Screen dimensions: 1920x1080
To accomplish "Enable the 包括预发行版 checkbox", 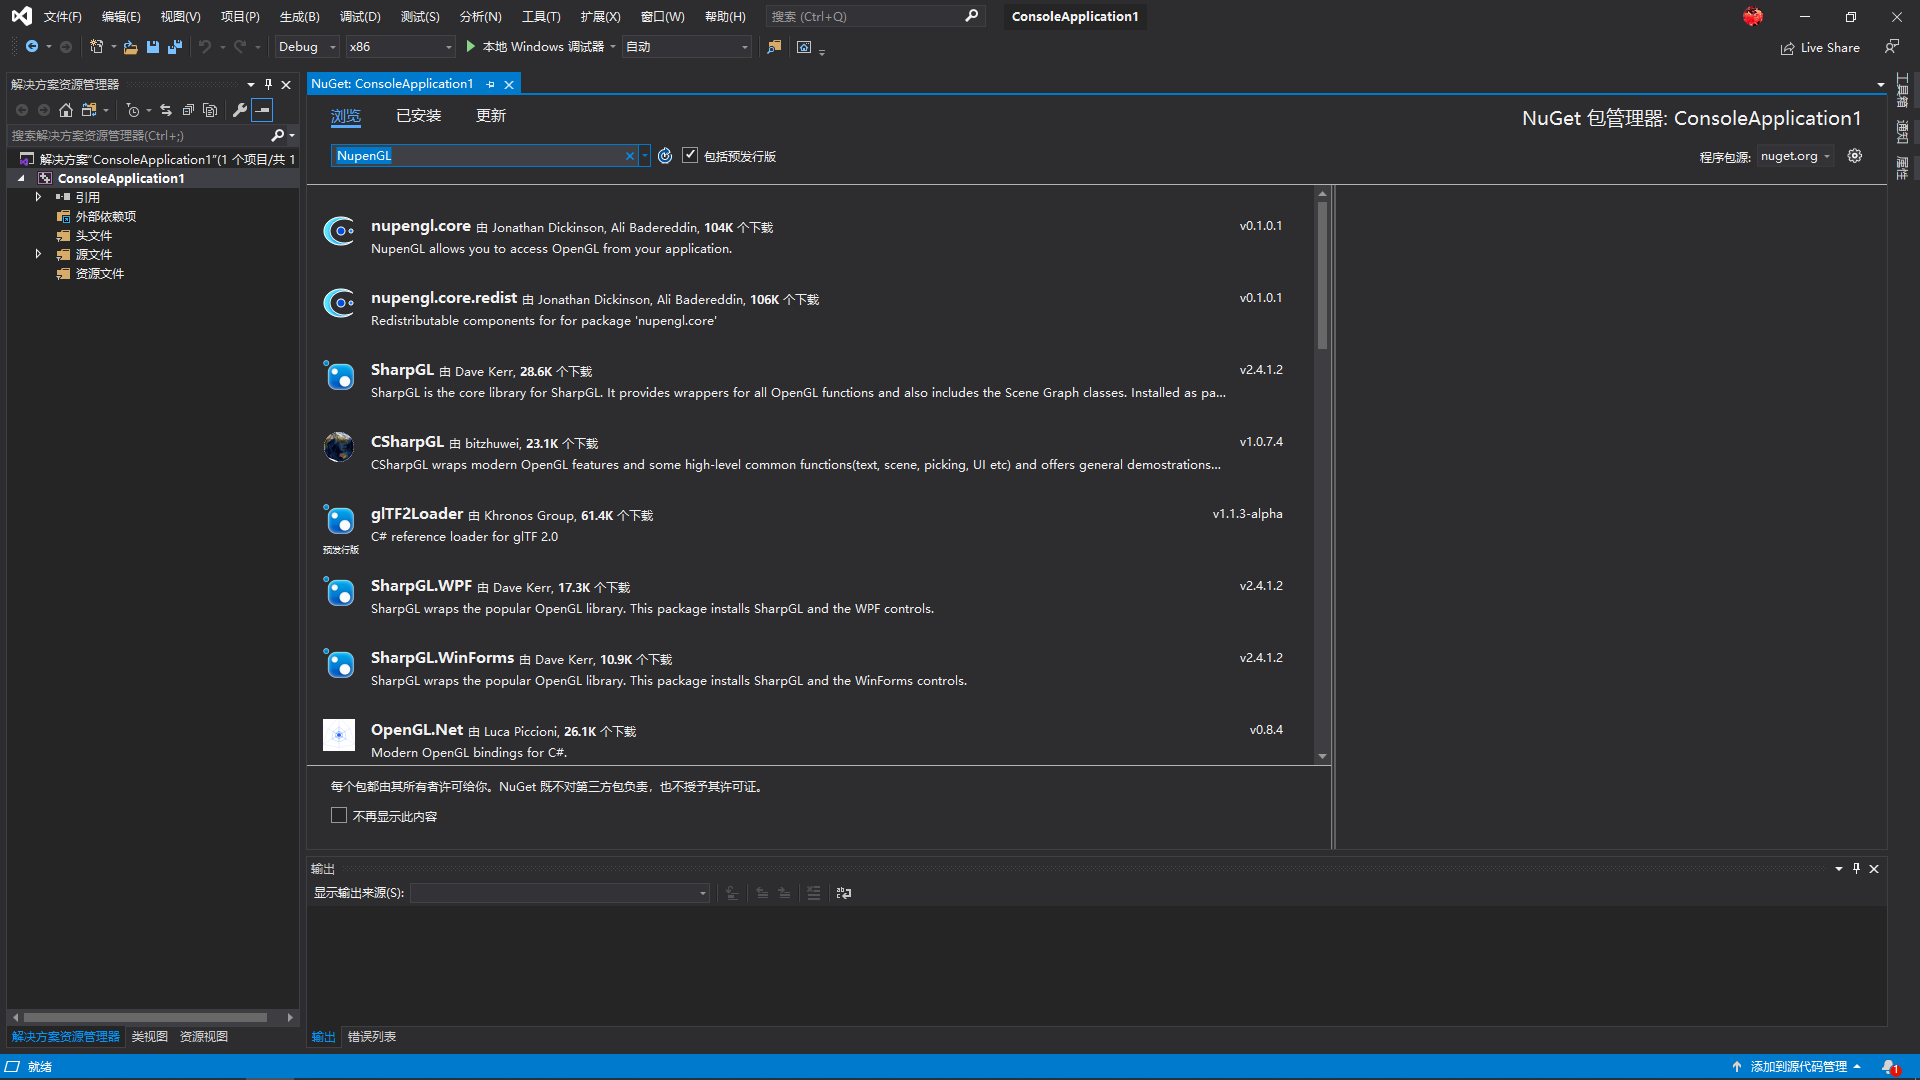I will pyautogui.click(x=690, y=155).
